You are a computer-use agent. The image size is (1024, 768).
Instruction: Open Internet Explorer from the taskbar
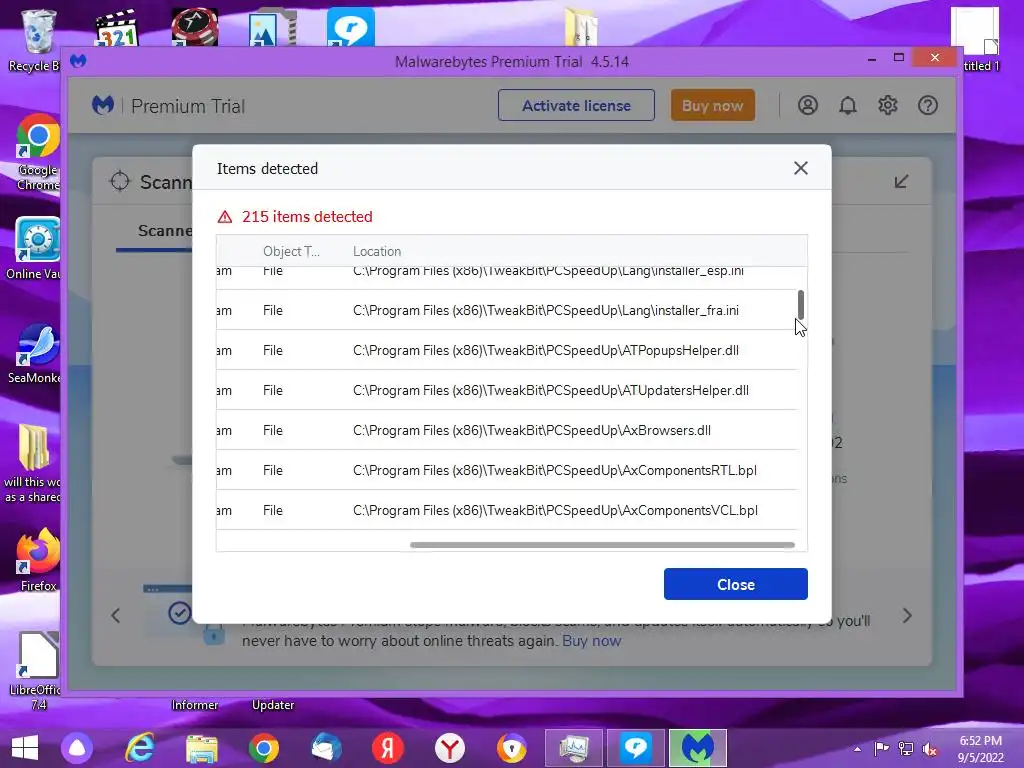(140, 748)
